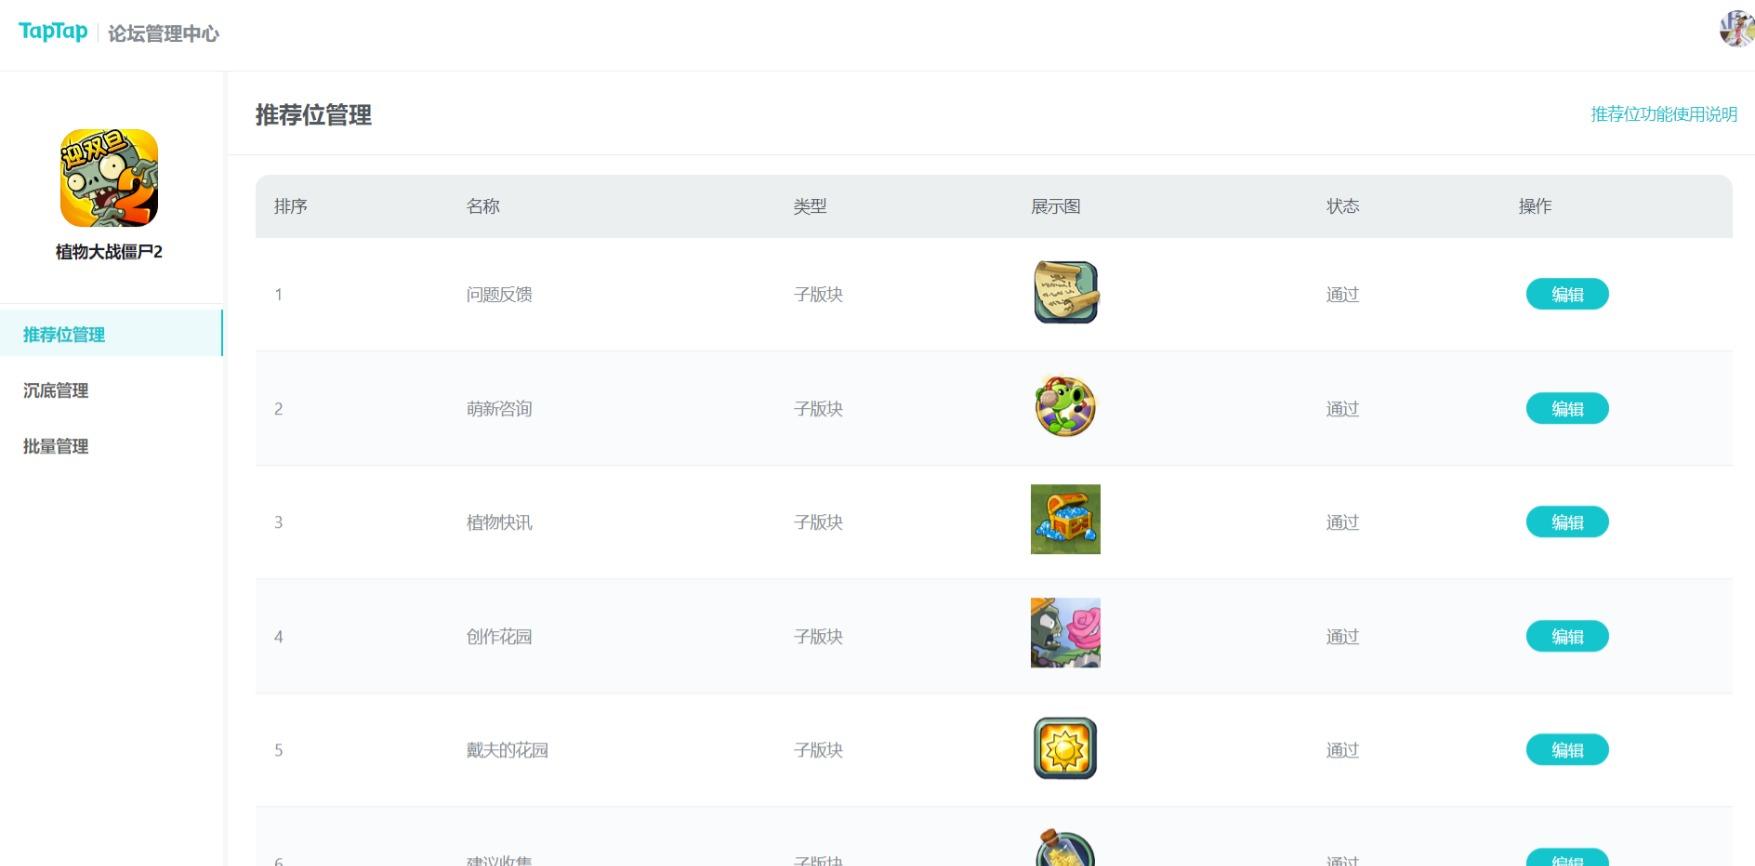The image size is (1755, 866).
Task: Click the 萌新咨询 peashooter thumbnail
Action: point(1066,406)
